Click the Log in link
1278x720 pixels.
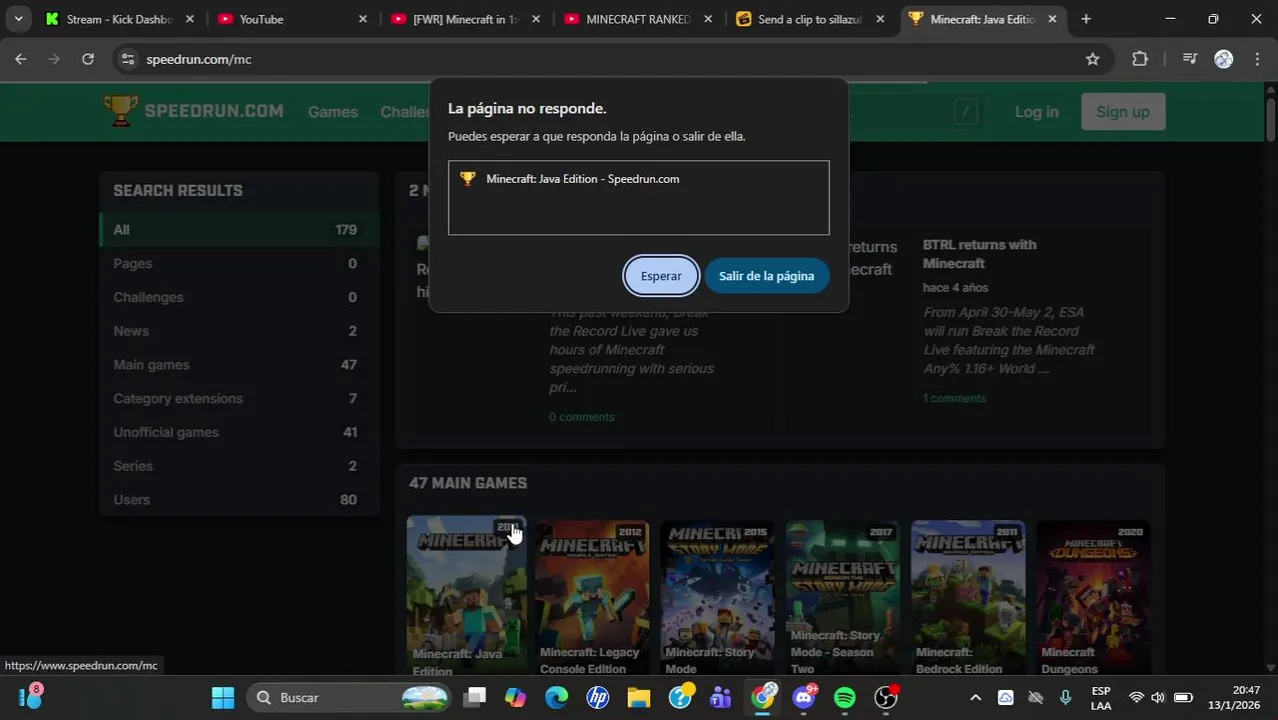click(x=1036, y=112)
